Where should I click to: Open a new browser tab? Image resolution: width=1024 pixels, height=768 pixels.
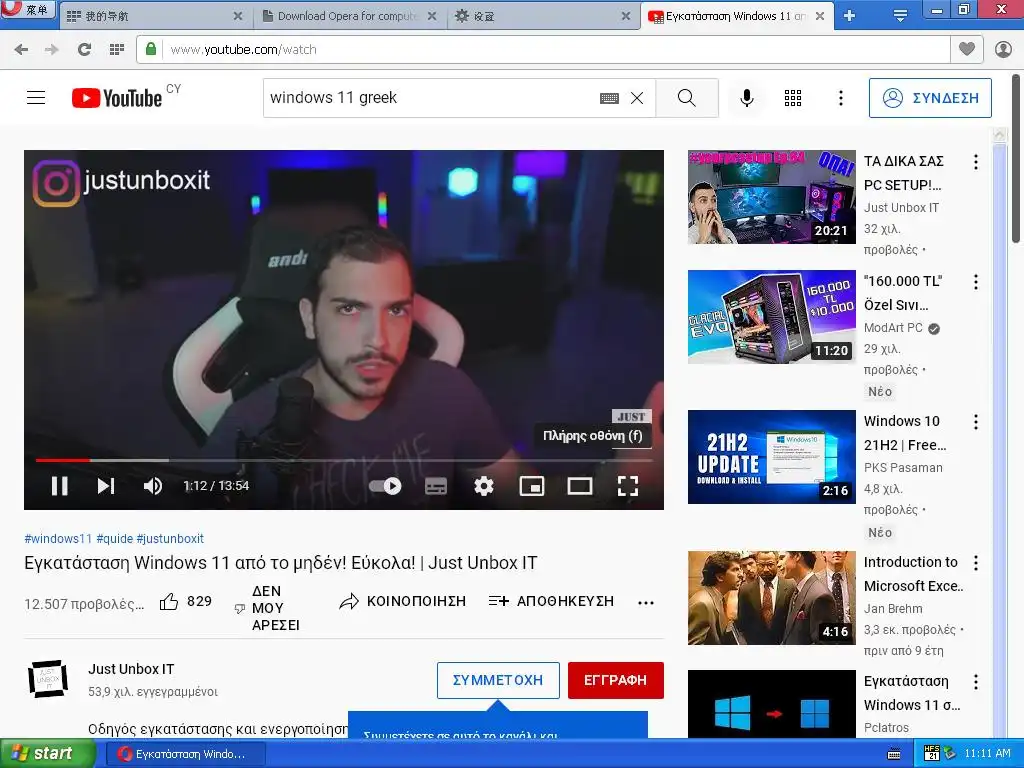pos(849,16)
